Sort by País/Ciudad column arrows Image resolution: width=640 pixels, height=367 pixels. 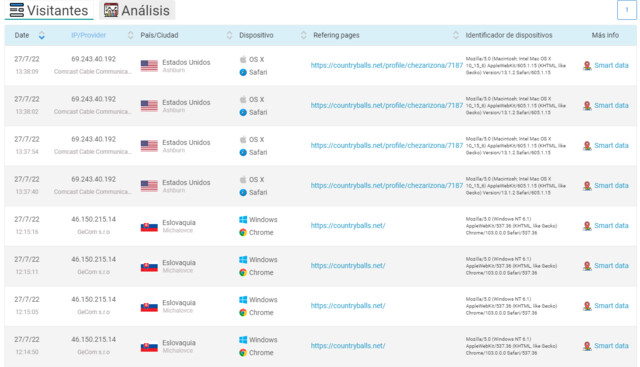[229, 36]
